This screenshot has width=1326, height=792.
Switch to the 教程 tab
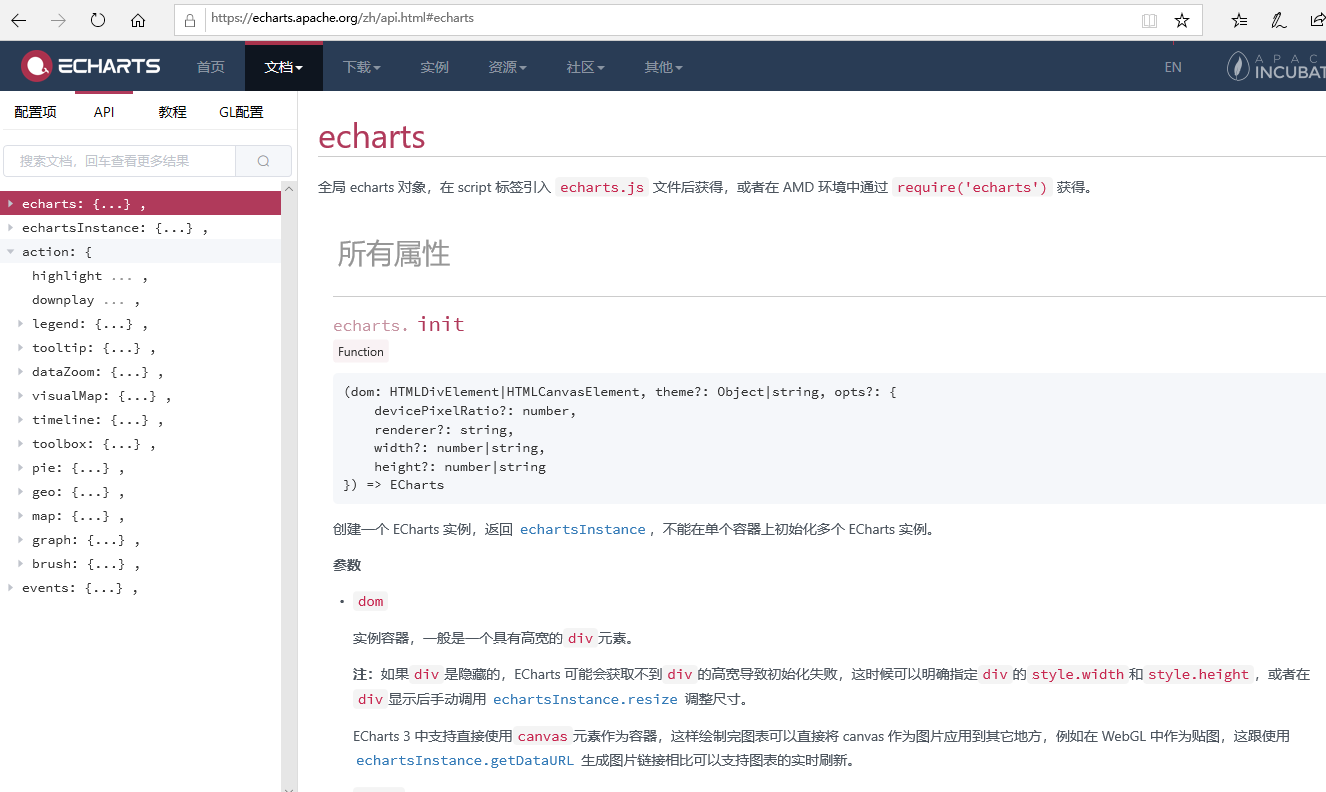pyautogui.click(x=172, y=112)
